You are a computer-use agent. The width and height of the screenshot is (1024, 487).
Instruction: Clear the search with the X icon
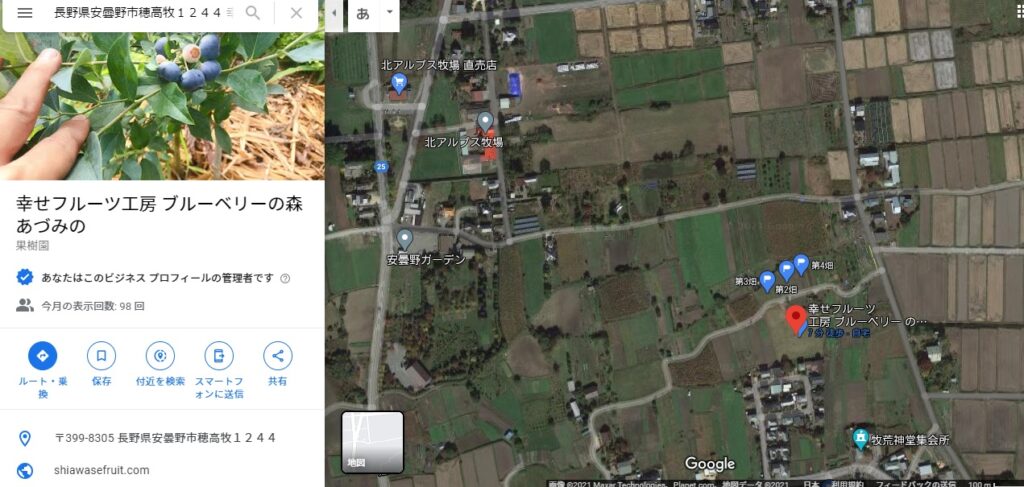296,13
